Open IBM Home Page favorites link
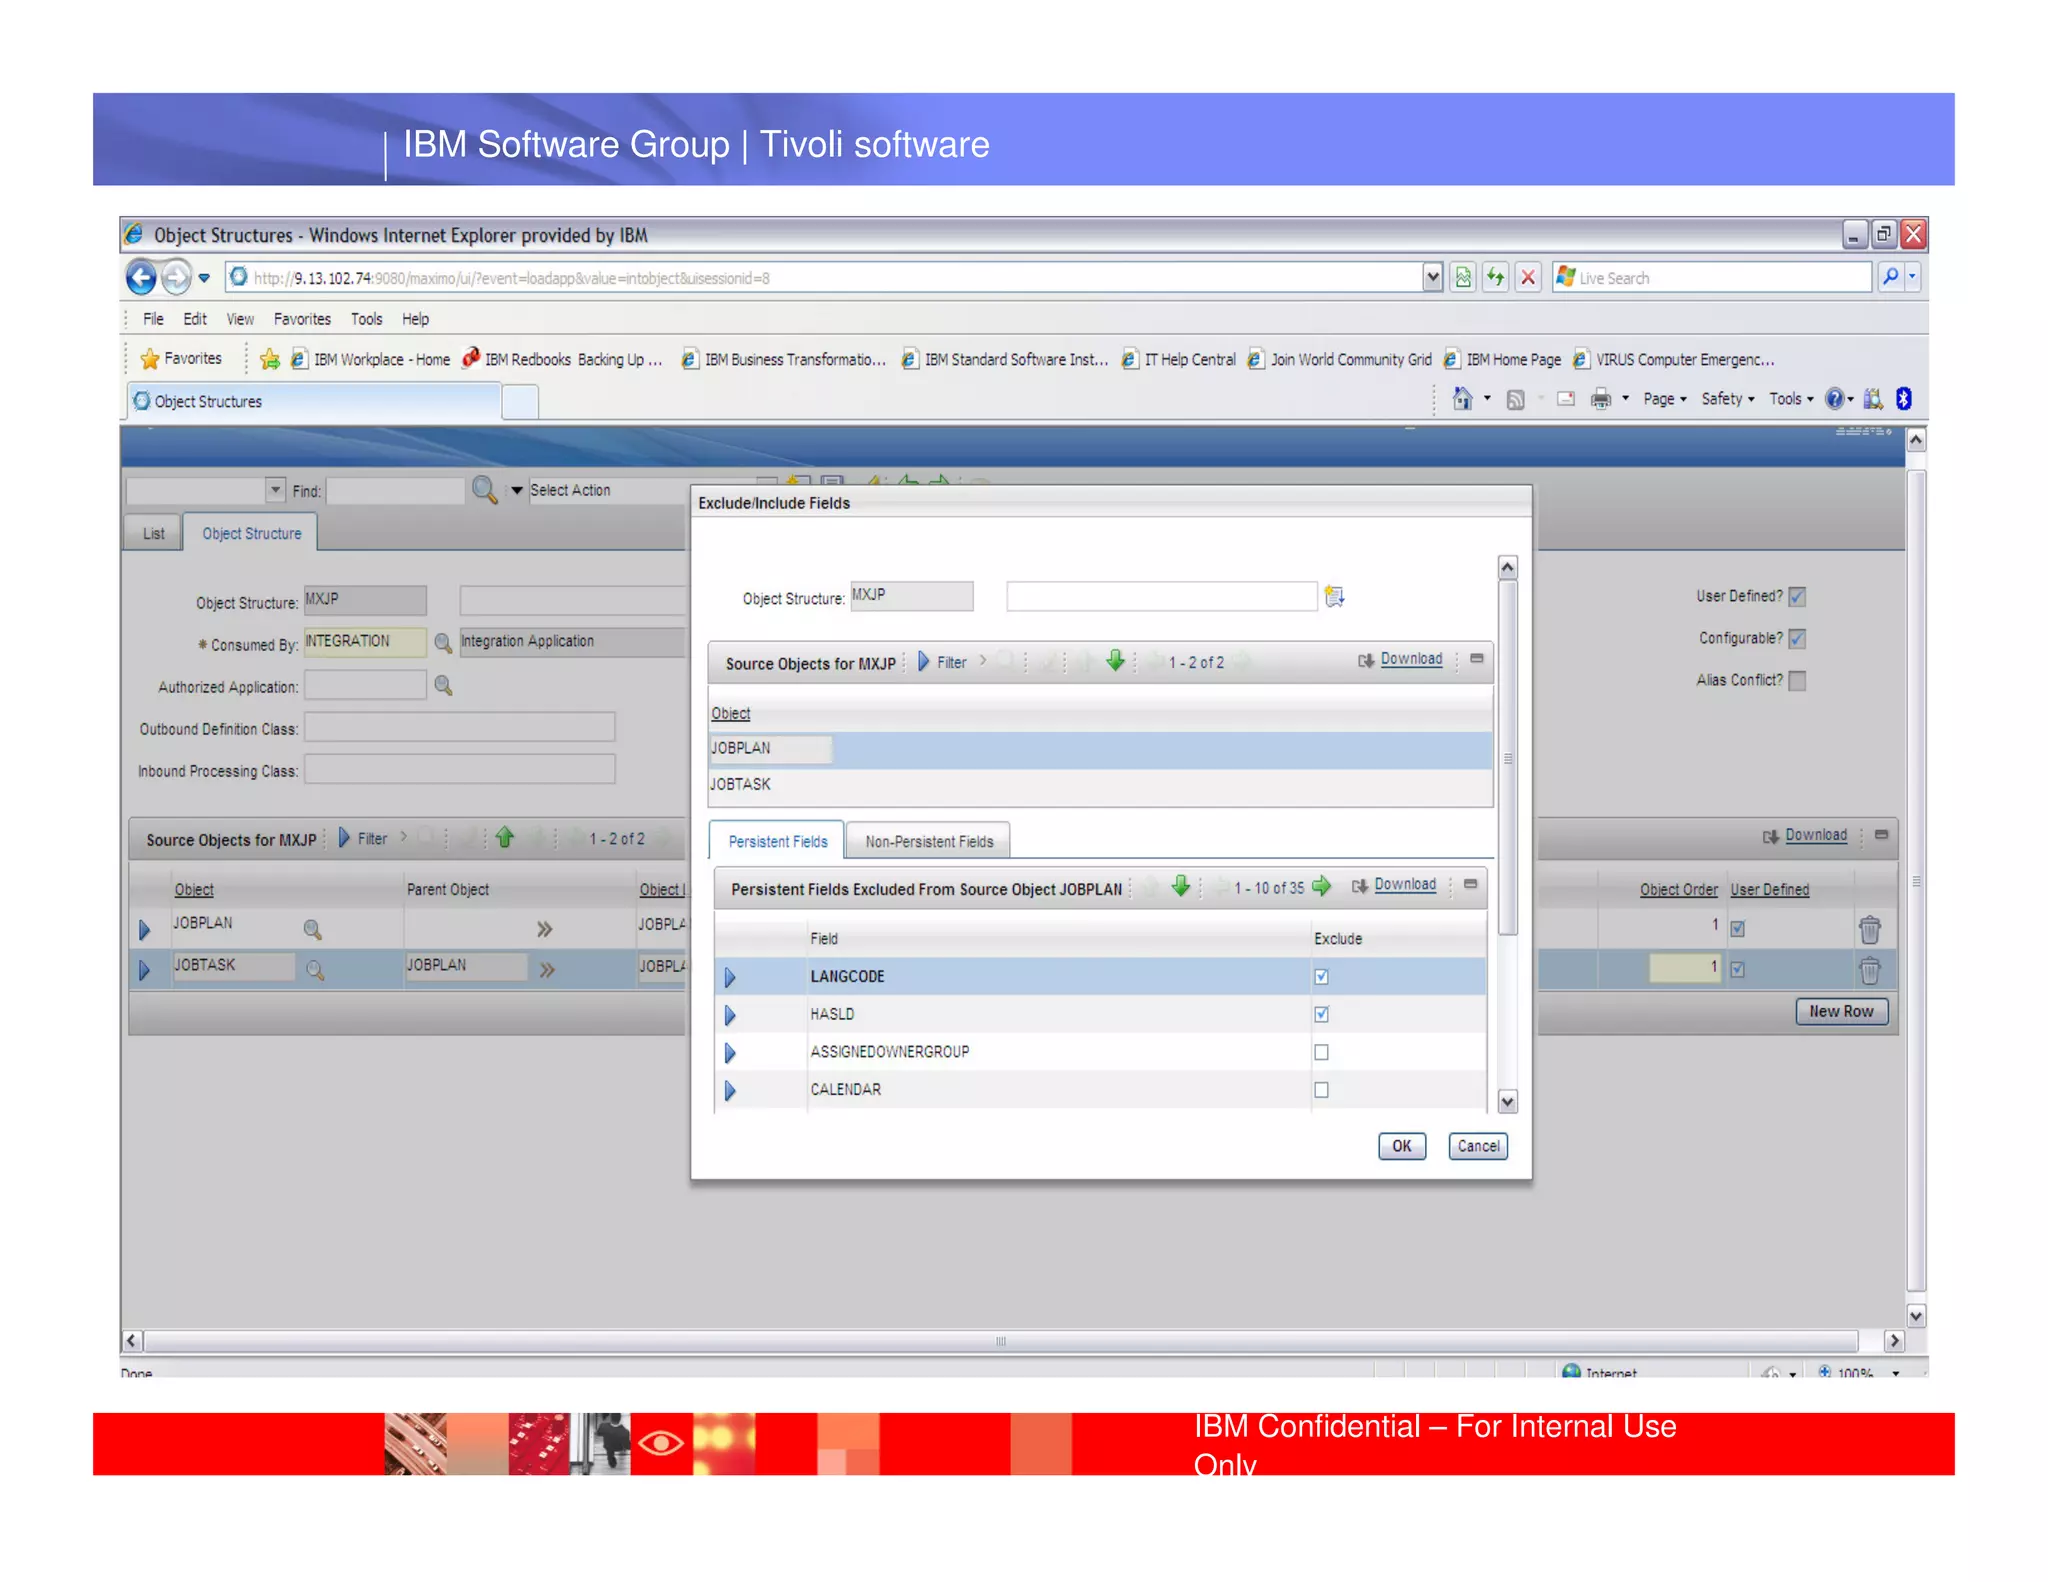 tap(1502, 359)
